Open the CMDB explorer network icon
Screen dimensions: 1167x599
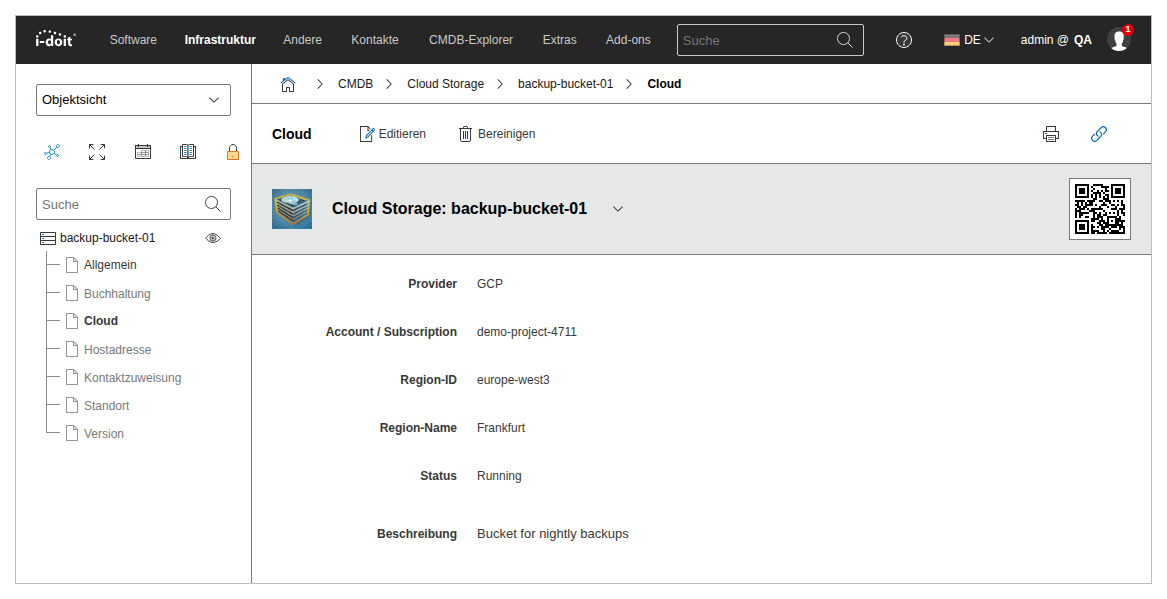point(52,152)
